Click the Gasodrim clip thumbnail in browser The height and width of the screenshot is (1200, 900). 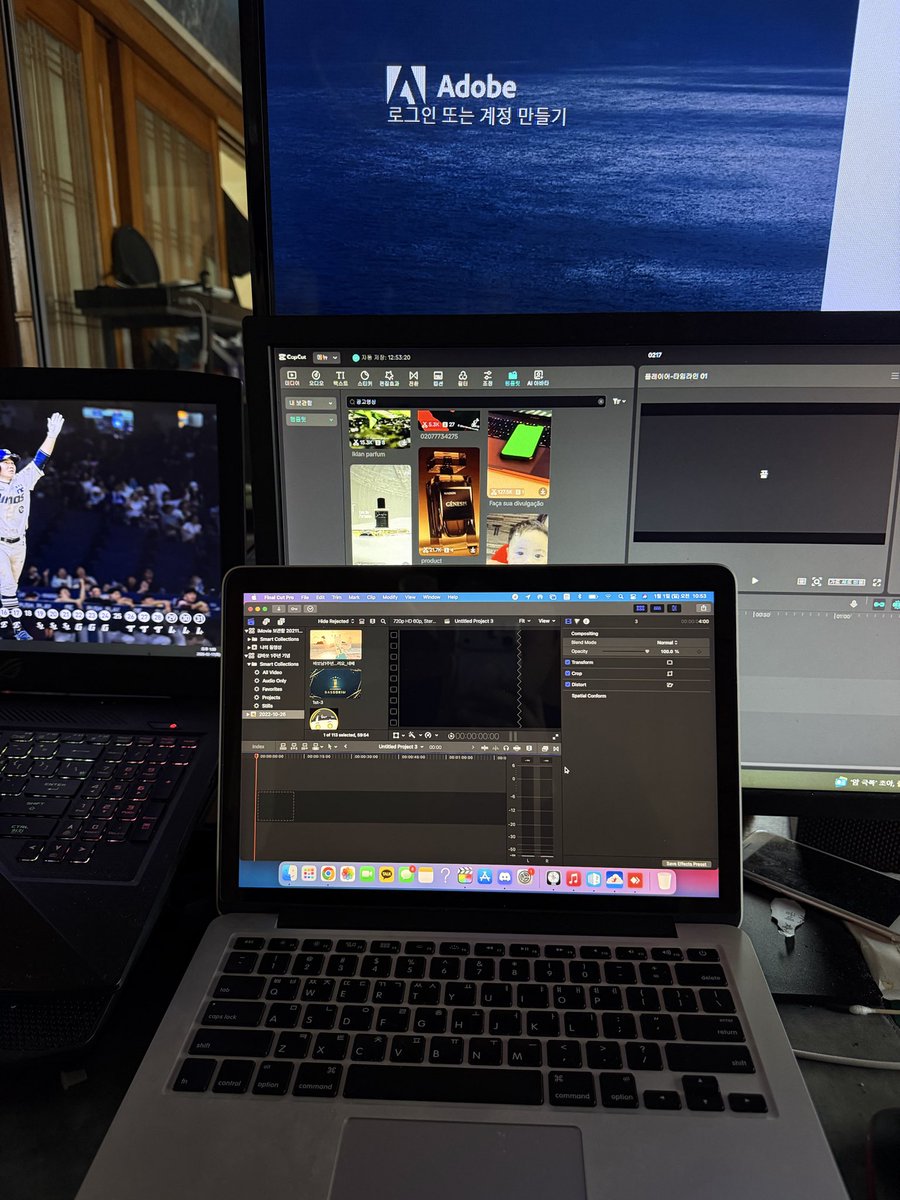pos(335,684)
